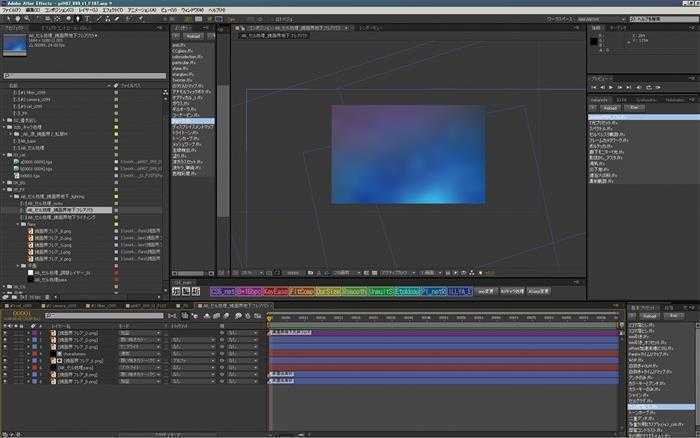Screen dimensions: 700x438
Task: Open the レイヤー(L) menu
Action: 88,10
